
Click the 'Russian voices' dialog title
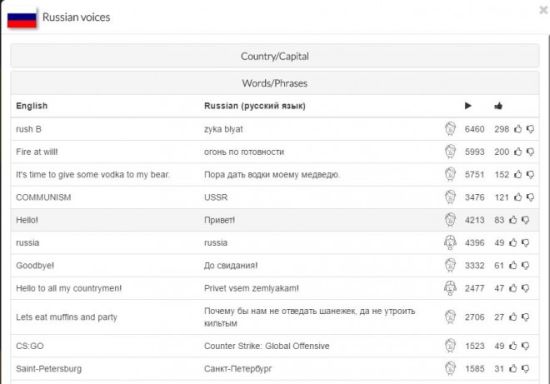(x=76, y=17)
